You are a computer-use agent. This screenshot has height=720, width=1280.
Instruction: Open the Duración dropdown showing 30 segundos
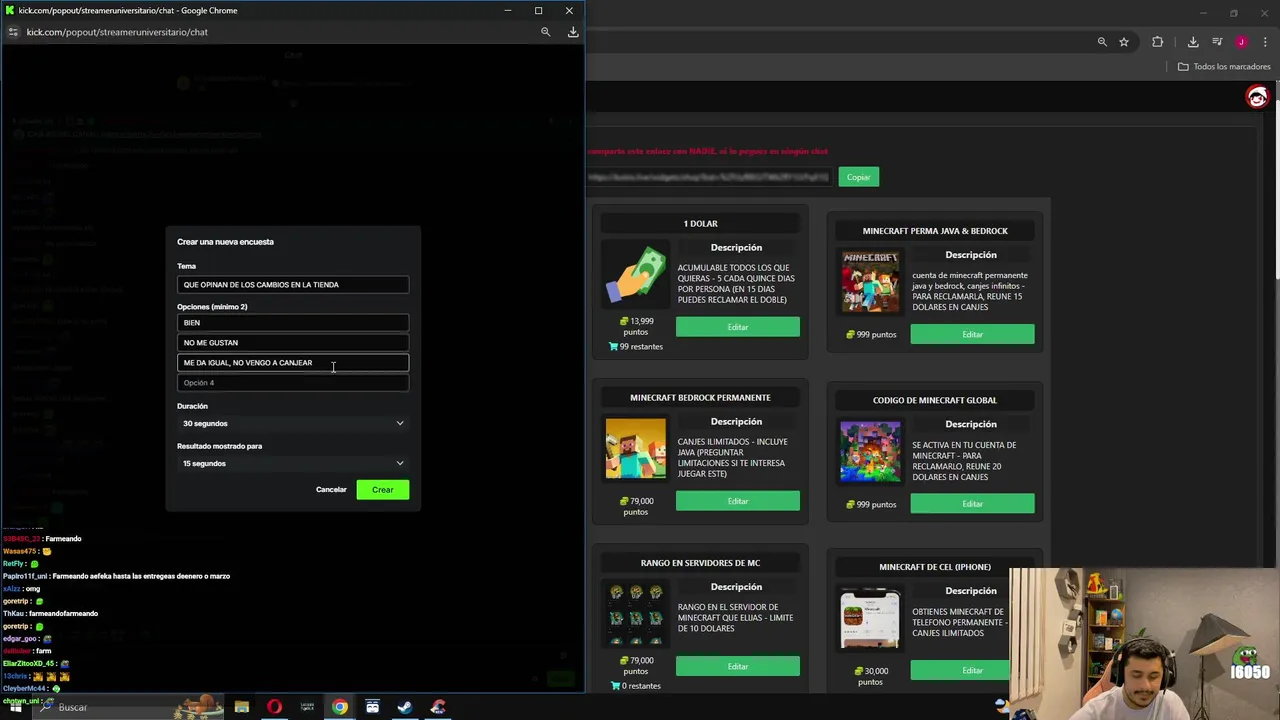(x=293, y=423)
